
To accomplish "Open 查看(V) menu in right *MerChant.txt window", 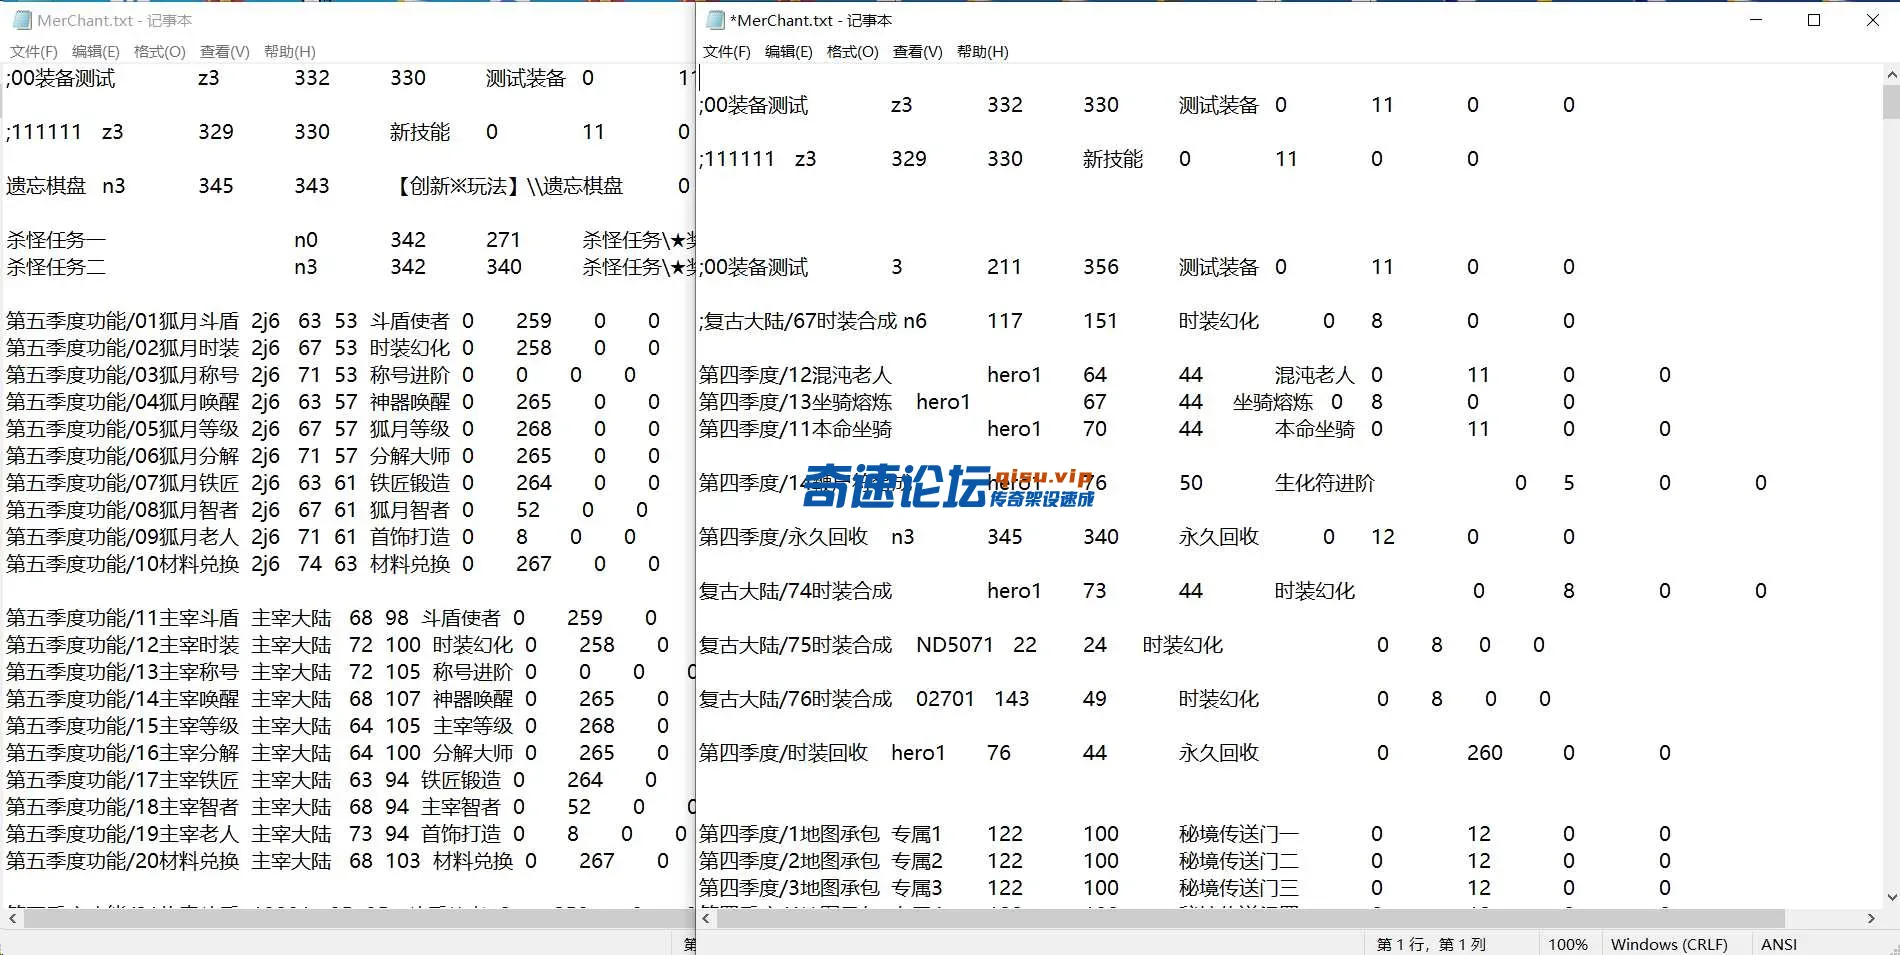I will 918,51.
